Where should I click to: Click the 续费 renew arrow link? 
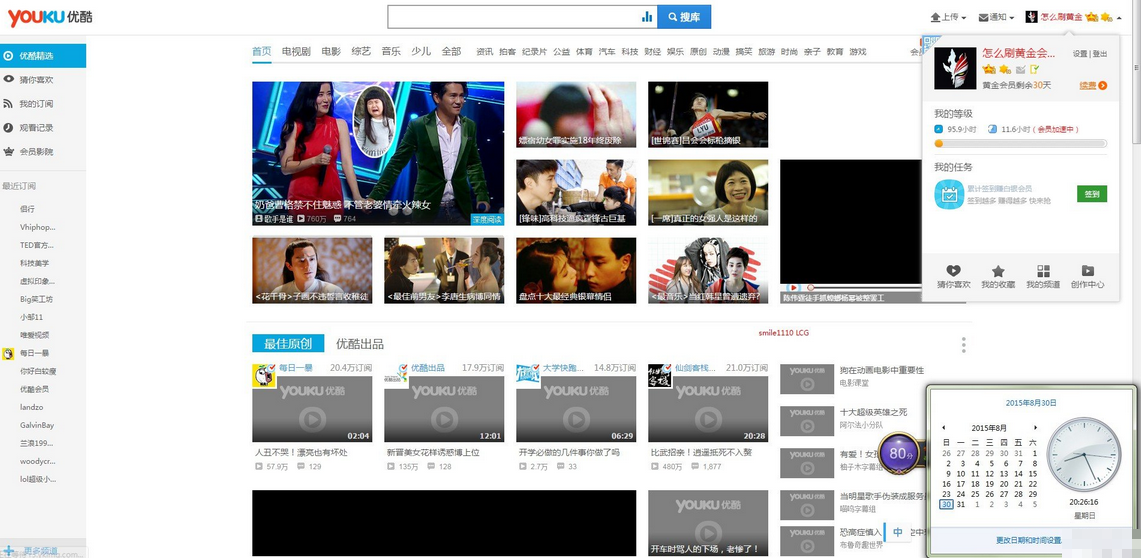point(1093,85)
